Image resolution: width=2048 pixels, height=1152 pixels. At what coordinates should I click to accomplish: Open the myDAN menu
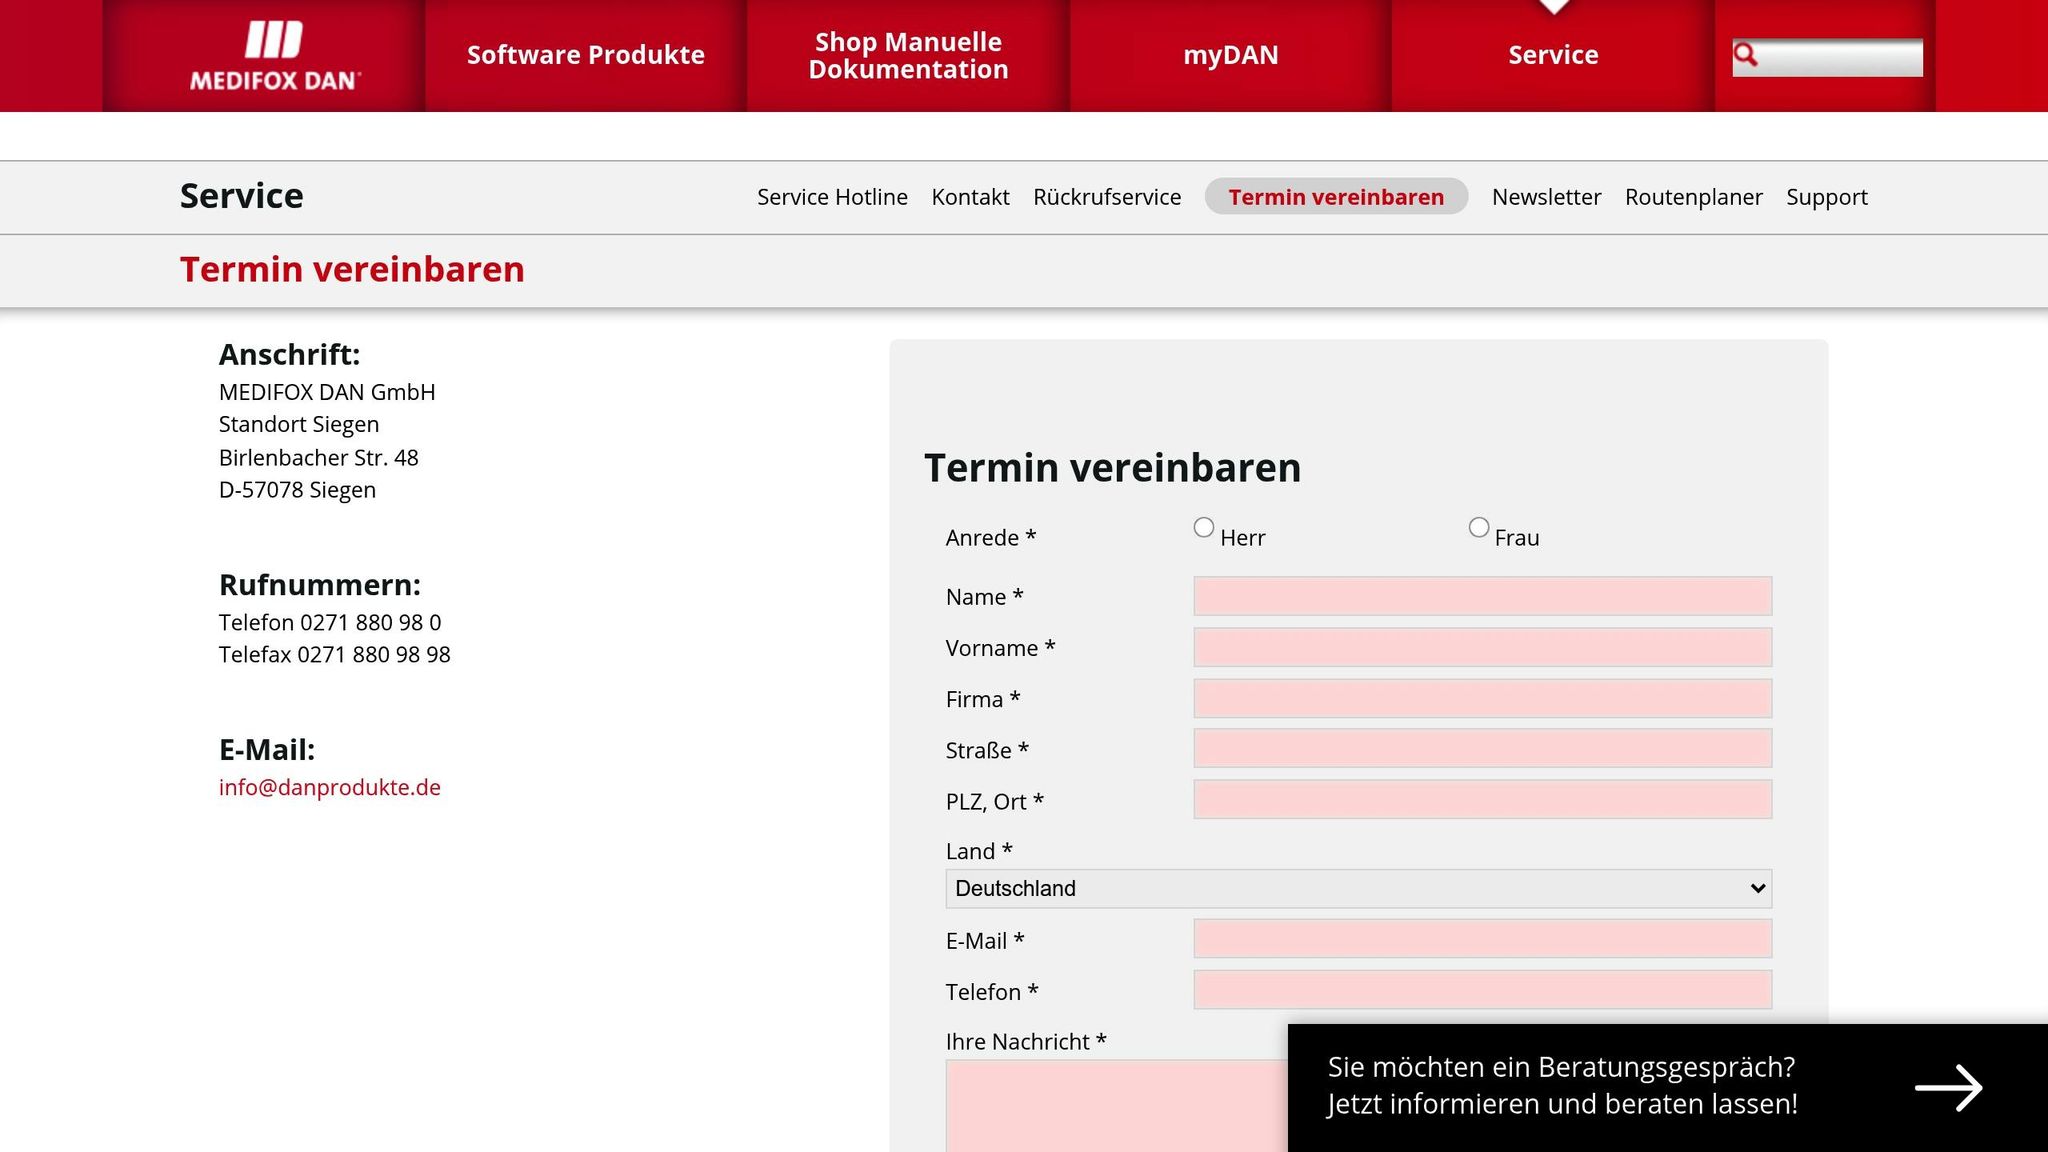coord(1230,55)
